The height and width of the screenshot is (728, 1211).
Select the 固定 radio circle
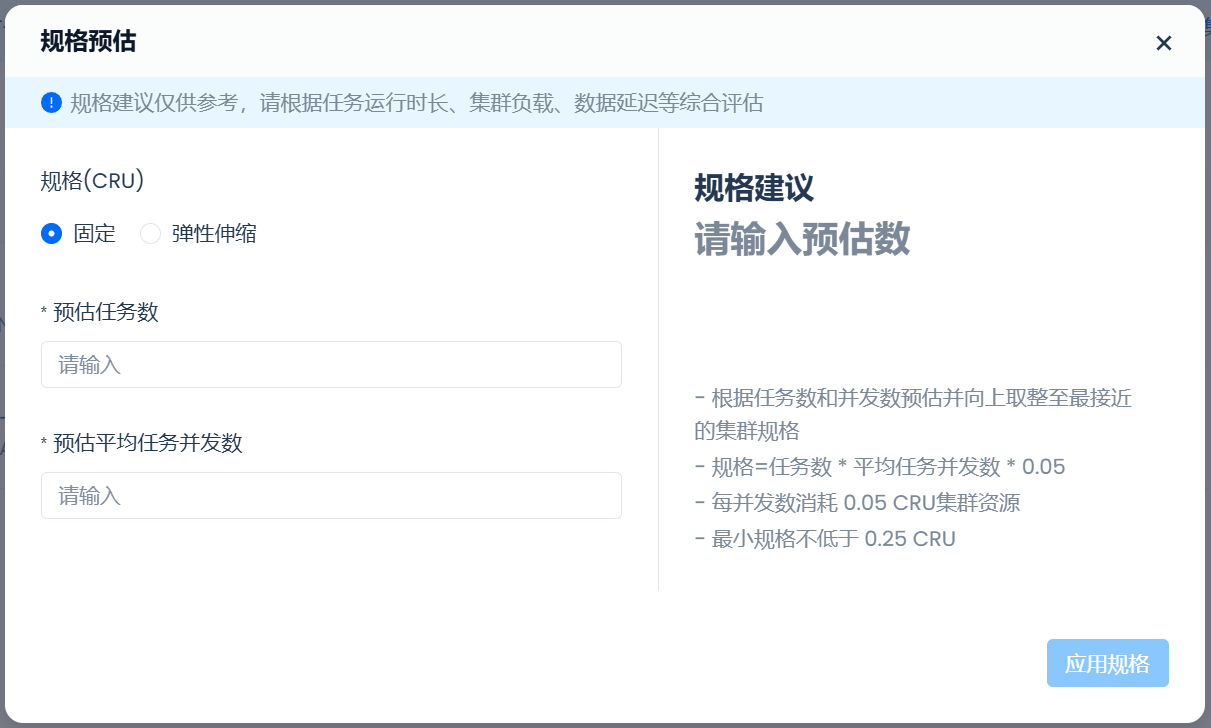(x=51, y=234)
